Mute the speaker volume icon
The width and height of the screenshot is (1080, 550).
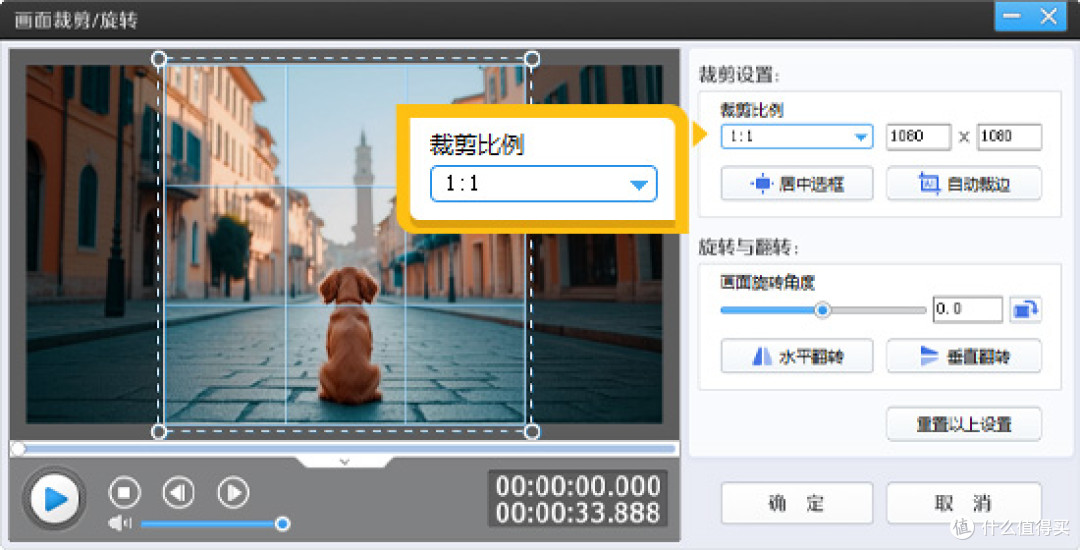120,524
